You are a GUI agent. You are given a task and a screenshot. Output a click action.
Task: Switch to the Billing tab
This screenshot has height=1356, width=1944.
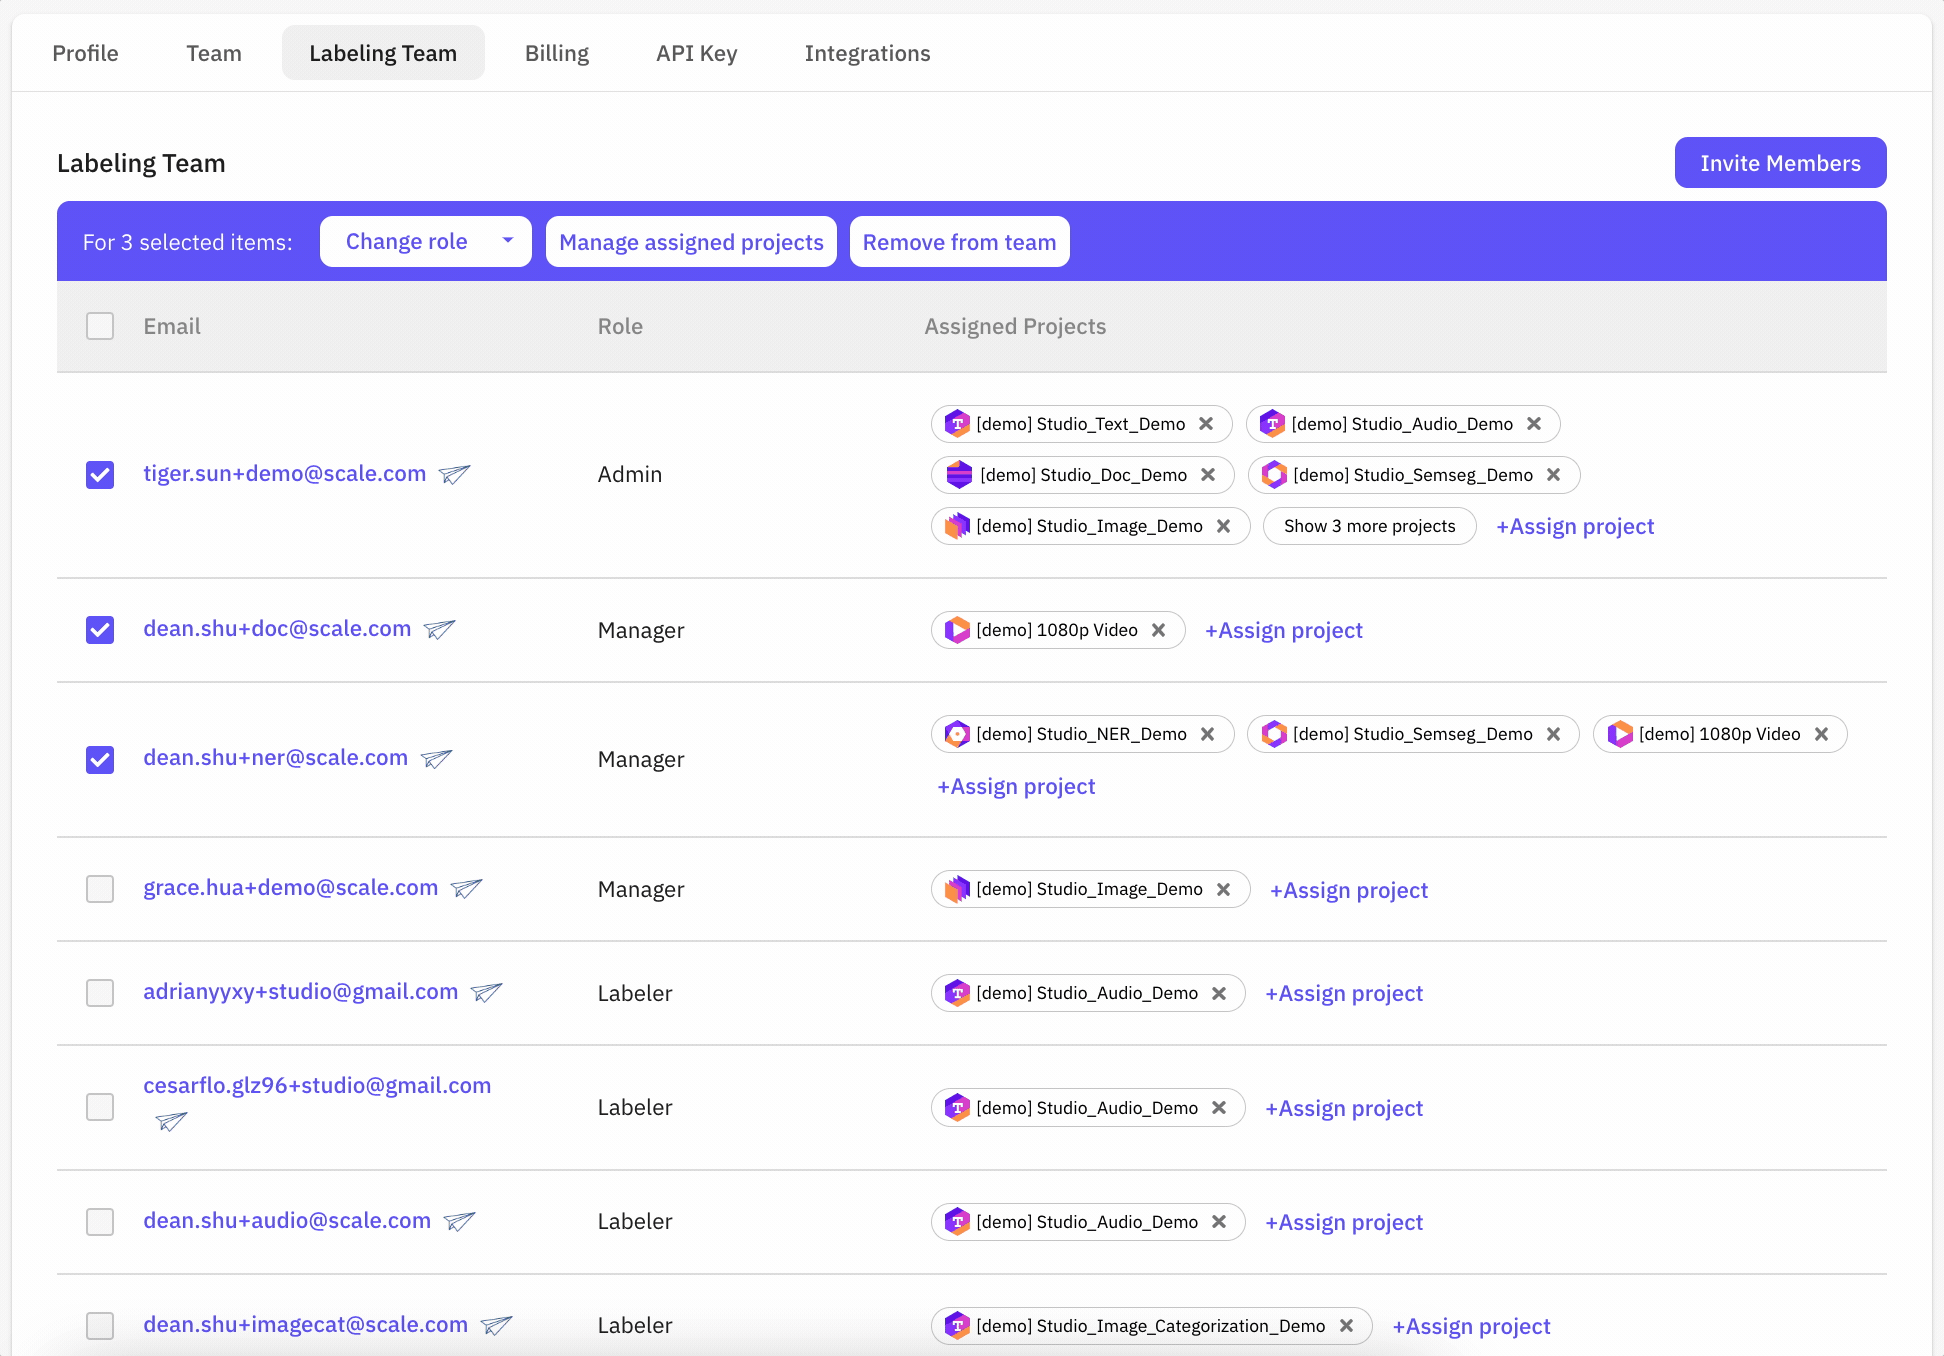557,53
